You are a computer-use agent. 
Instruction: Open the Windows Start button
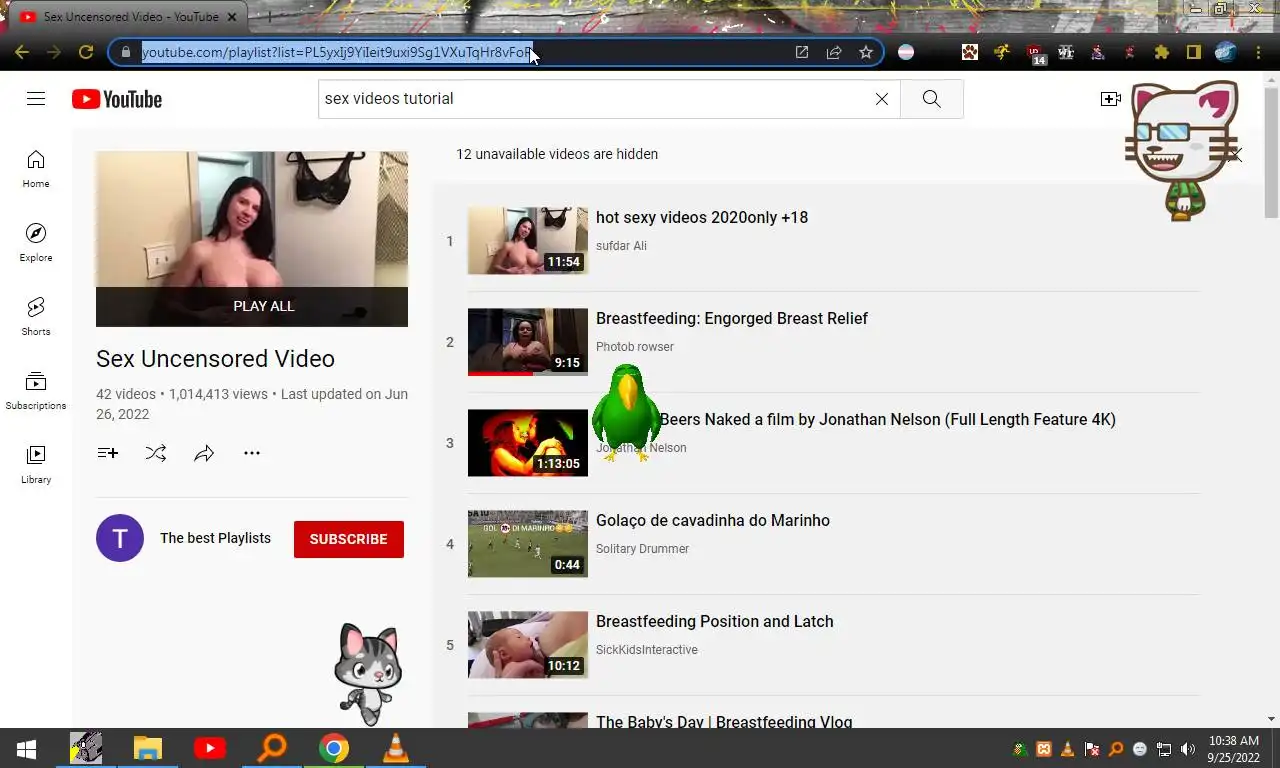click(x=26, y=748)
